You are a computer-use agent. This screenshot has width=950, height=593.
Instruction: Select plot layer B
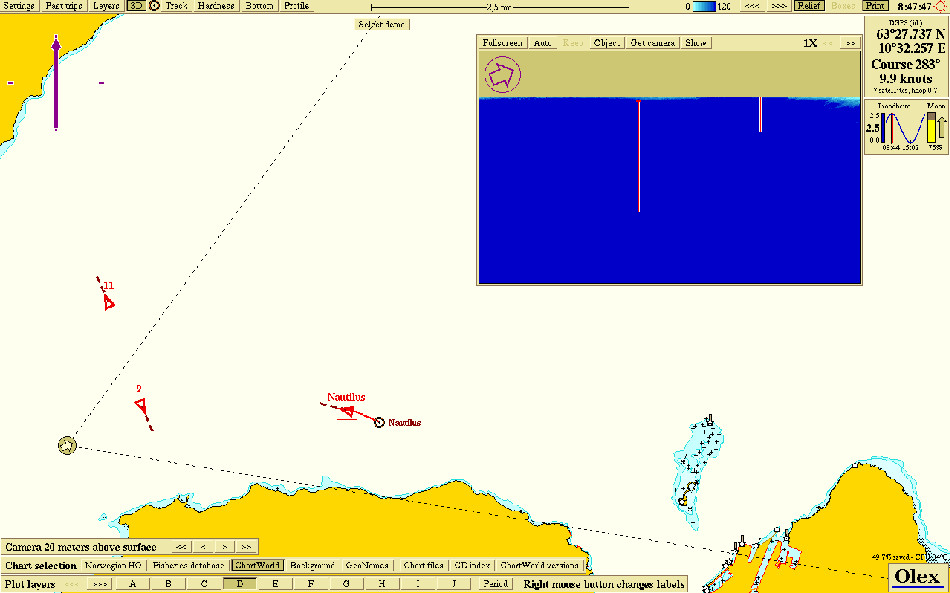coord(168,585)
